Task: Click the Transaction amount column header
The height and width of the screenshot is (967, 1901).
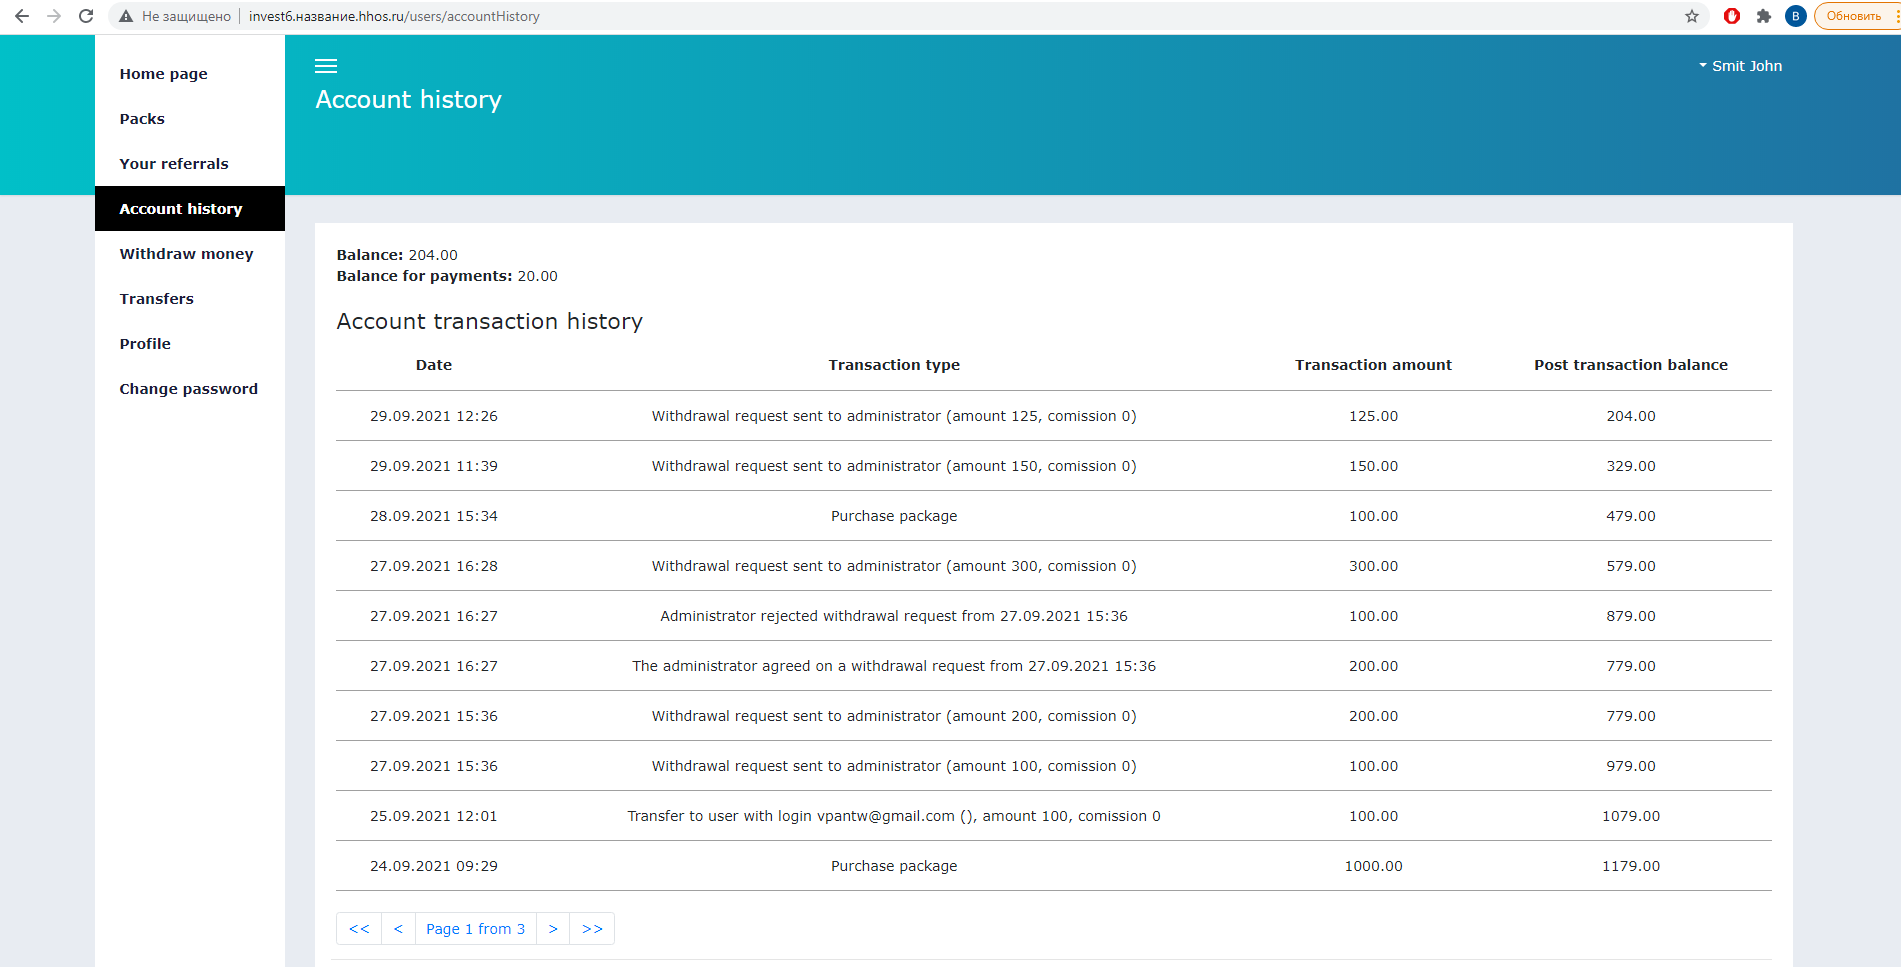Action: click(x=1373, y=365)
